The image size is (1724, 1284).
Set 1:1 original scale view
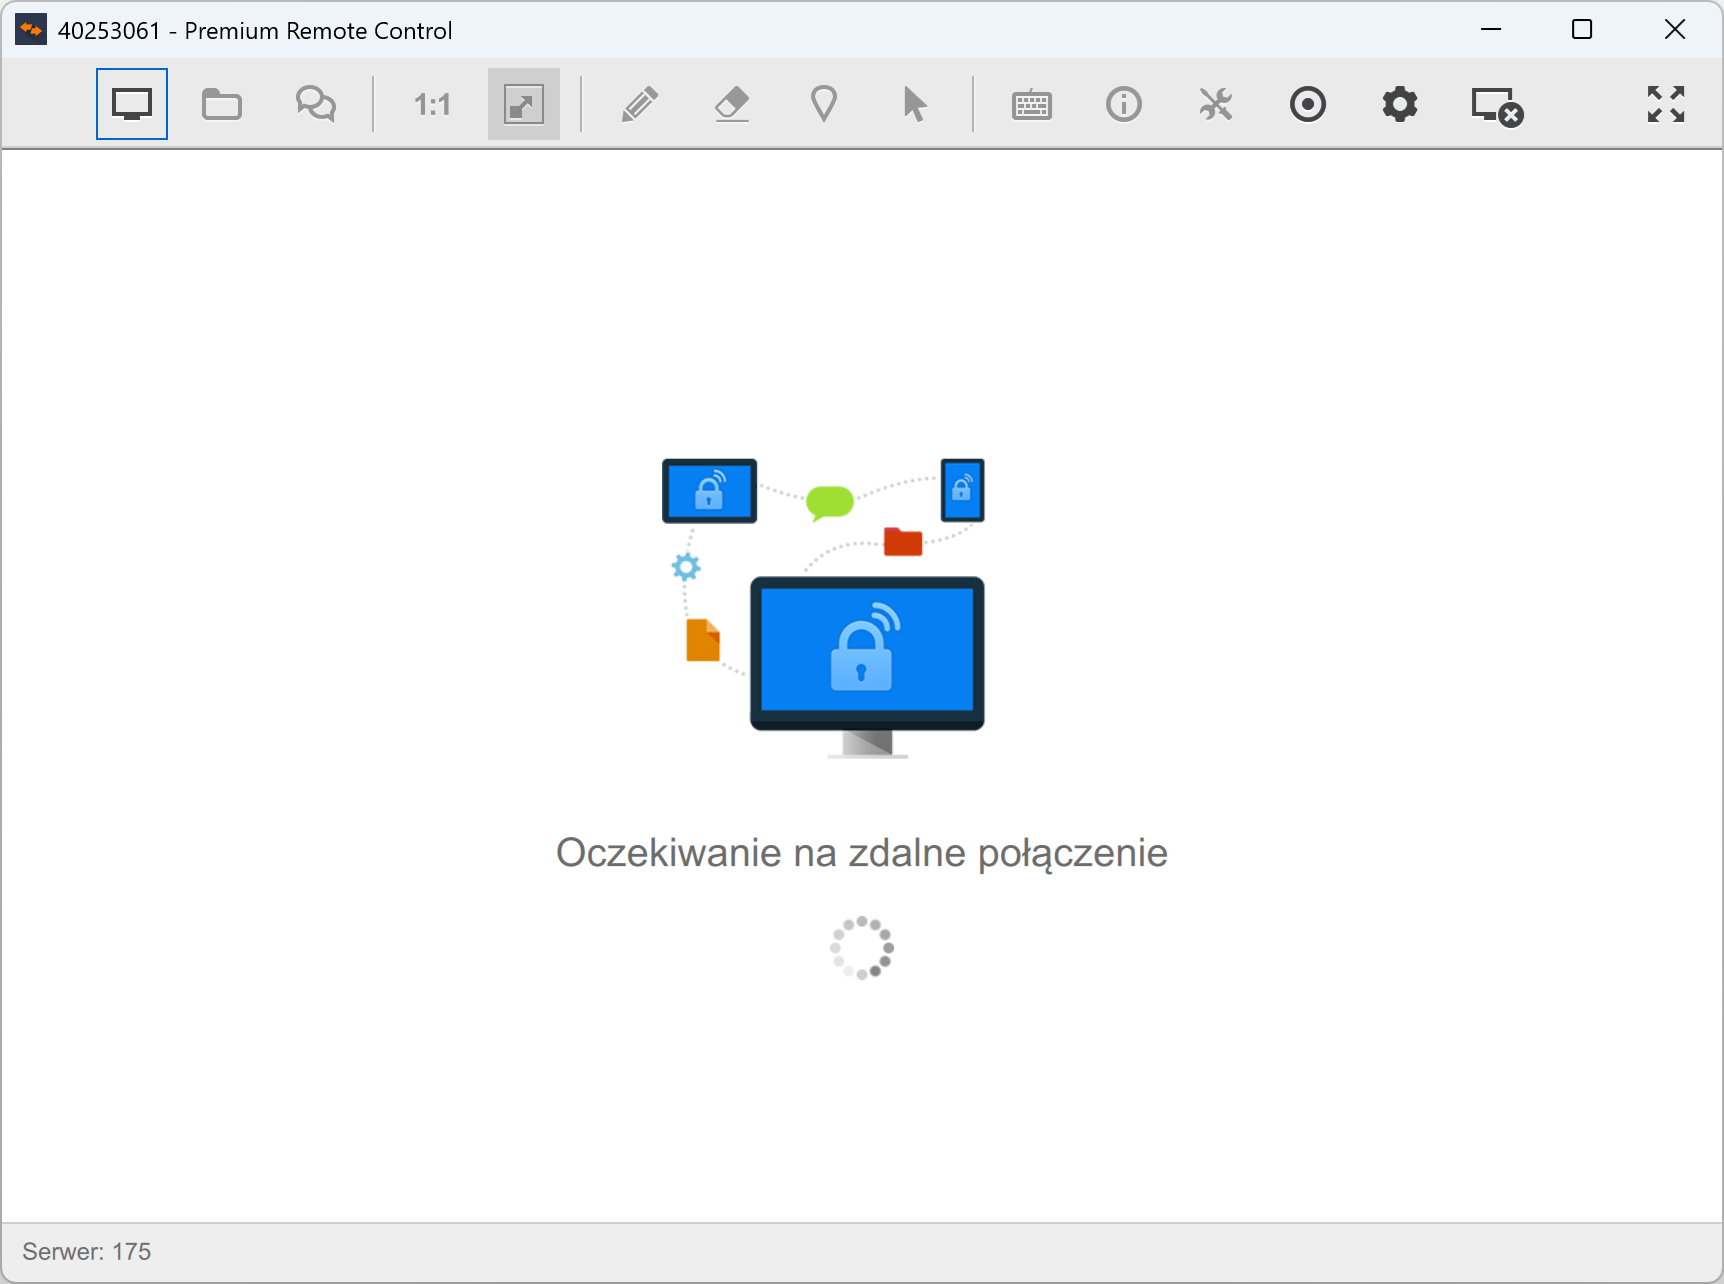coord(432,104)
